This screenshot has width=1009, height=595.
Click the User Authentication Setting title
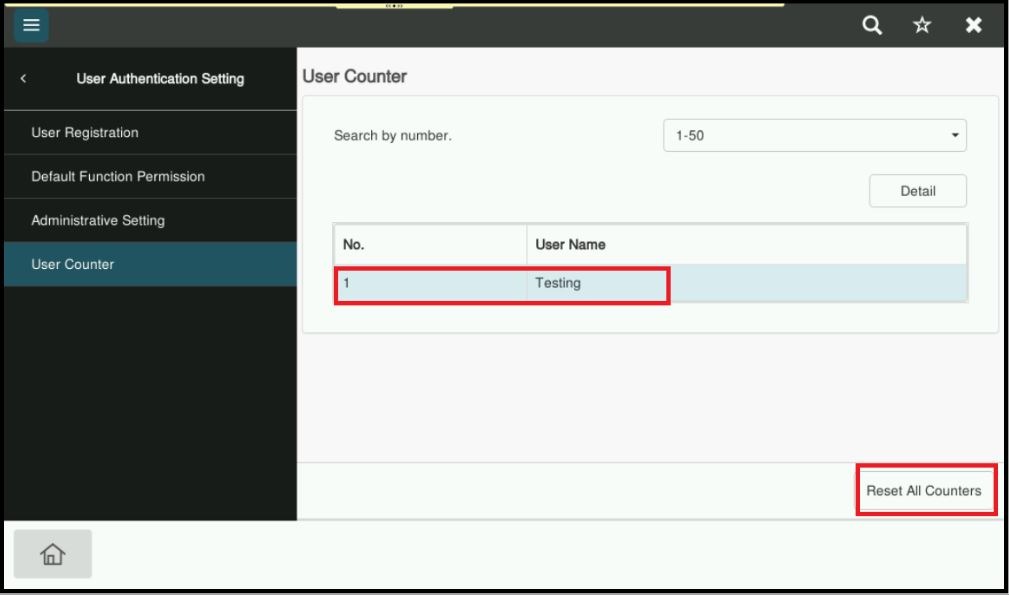[159, 79]
